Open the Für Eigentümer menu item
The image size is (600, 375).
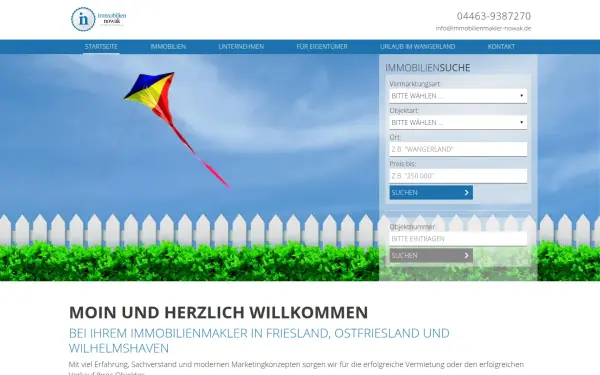coord(322,47)
